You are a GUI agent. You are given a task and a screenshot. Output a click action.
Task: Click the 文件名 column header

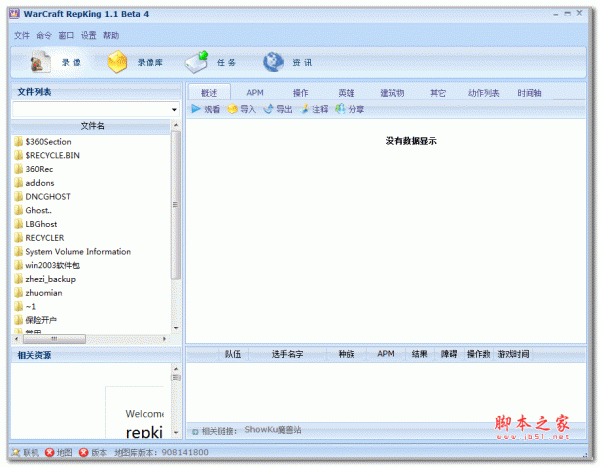coord(92,126)
